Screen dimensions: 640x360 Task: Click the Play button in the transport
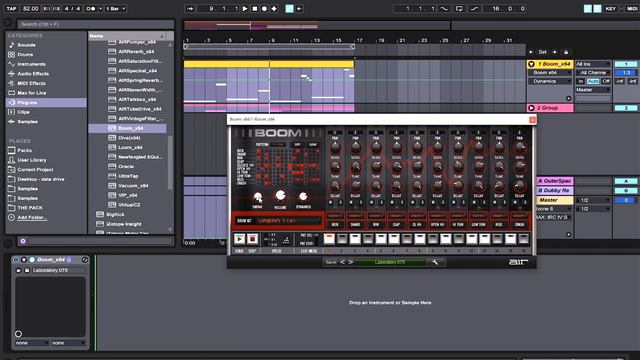tap(245, 8)
